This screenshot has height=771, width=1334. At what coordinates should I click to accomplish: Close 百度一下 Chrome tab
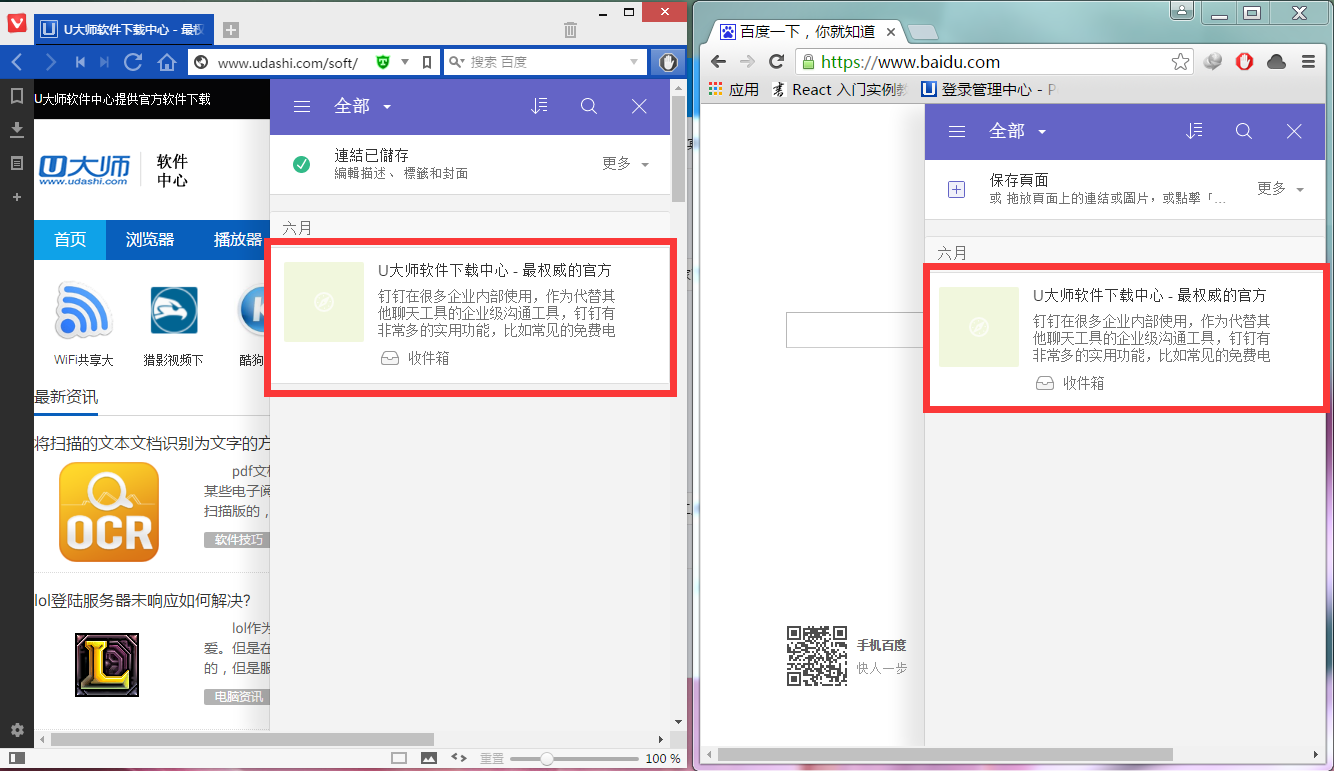coord(890,32)
